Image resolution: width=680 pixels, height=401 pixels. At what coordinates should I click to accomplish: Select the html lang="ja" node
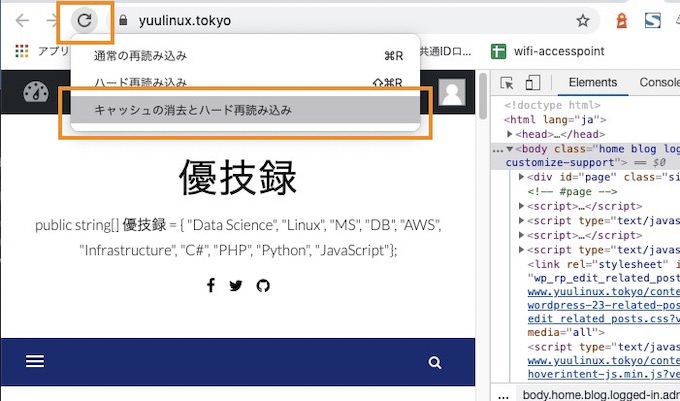click(555, 120)
